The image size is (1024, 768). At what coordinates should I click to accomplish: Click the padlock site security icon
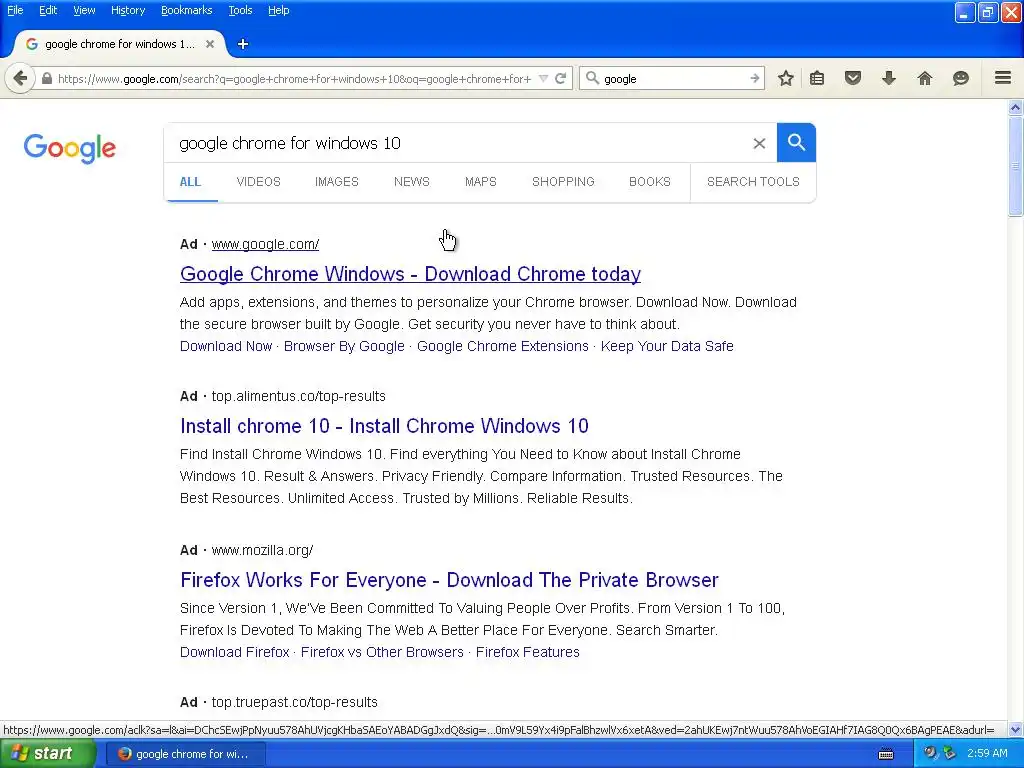[x=46, y=79]
